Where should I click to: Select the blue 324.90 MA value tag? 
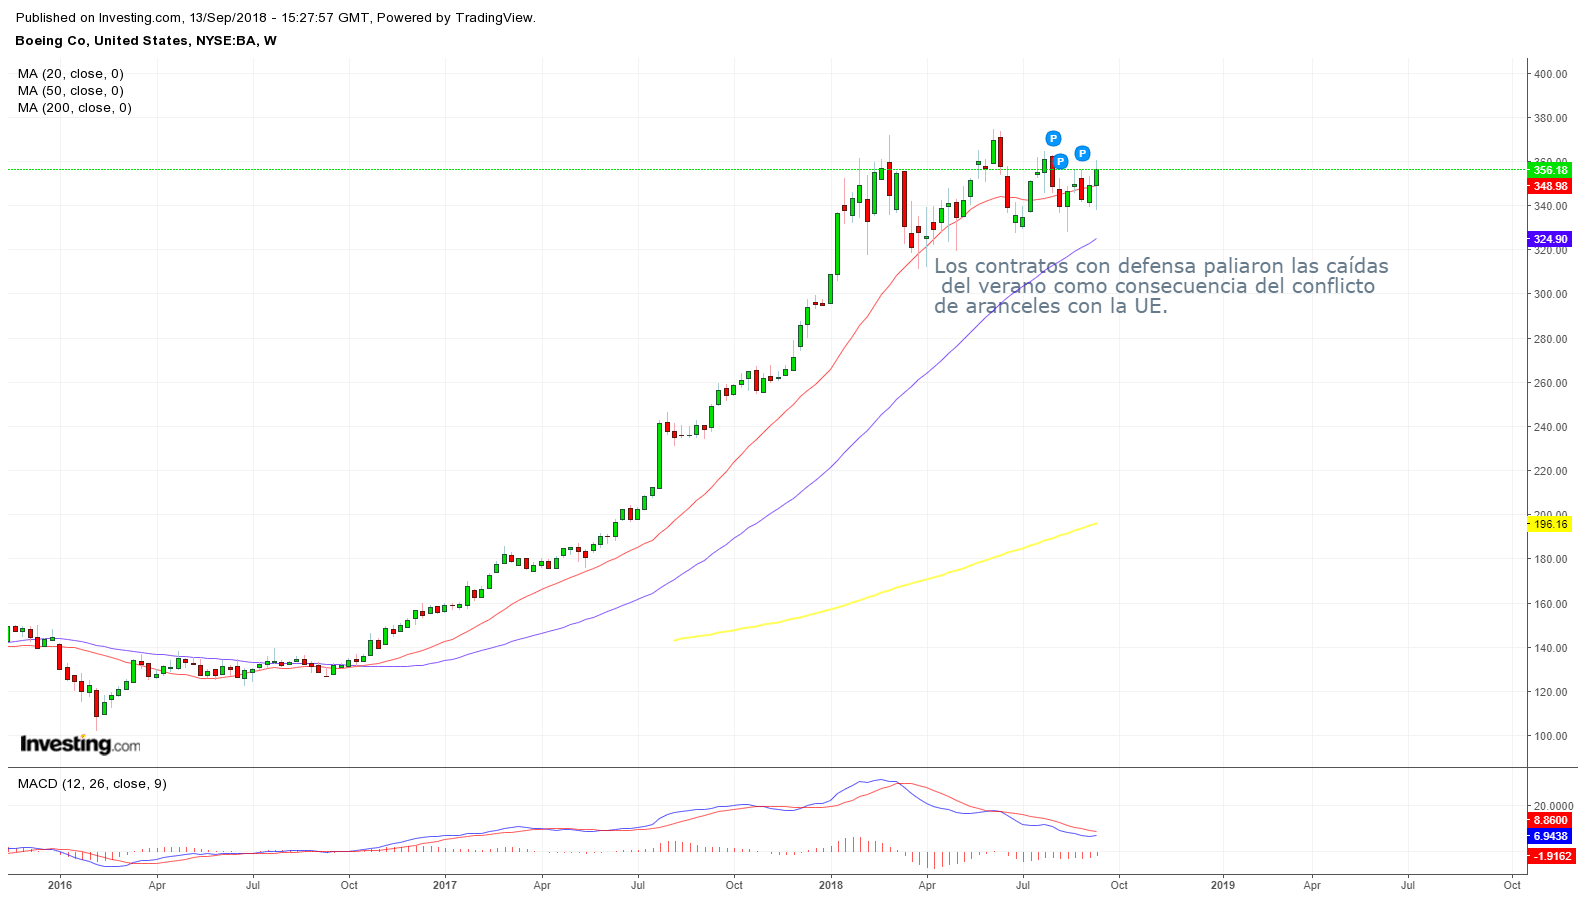1550,239
